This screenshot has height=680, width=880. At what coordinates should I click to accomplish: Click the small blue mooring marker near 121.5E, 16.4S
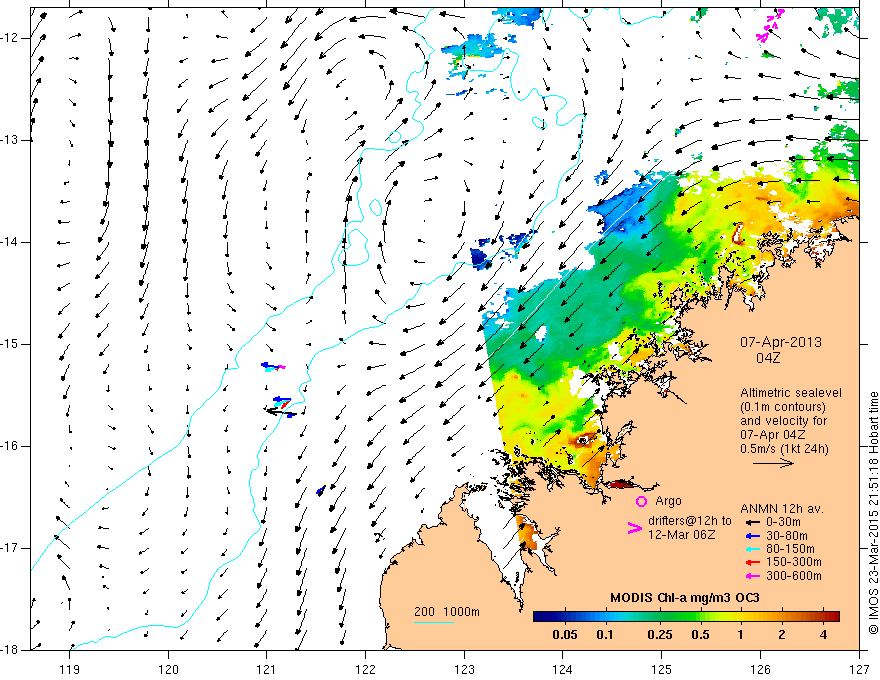[x=320, y=491]
